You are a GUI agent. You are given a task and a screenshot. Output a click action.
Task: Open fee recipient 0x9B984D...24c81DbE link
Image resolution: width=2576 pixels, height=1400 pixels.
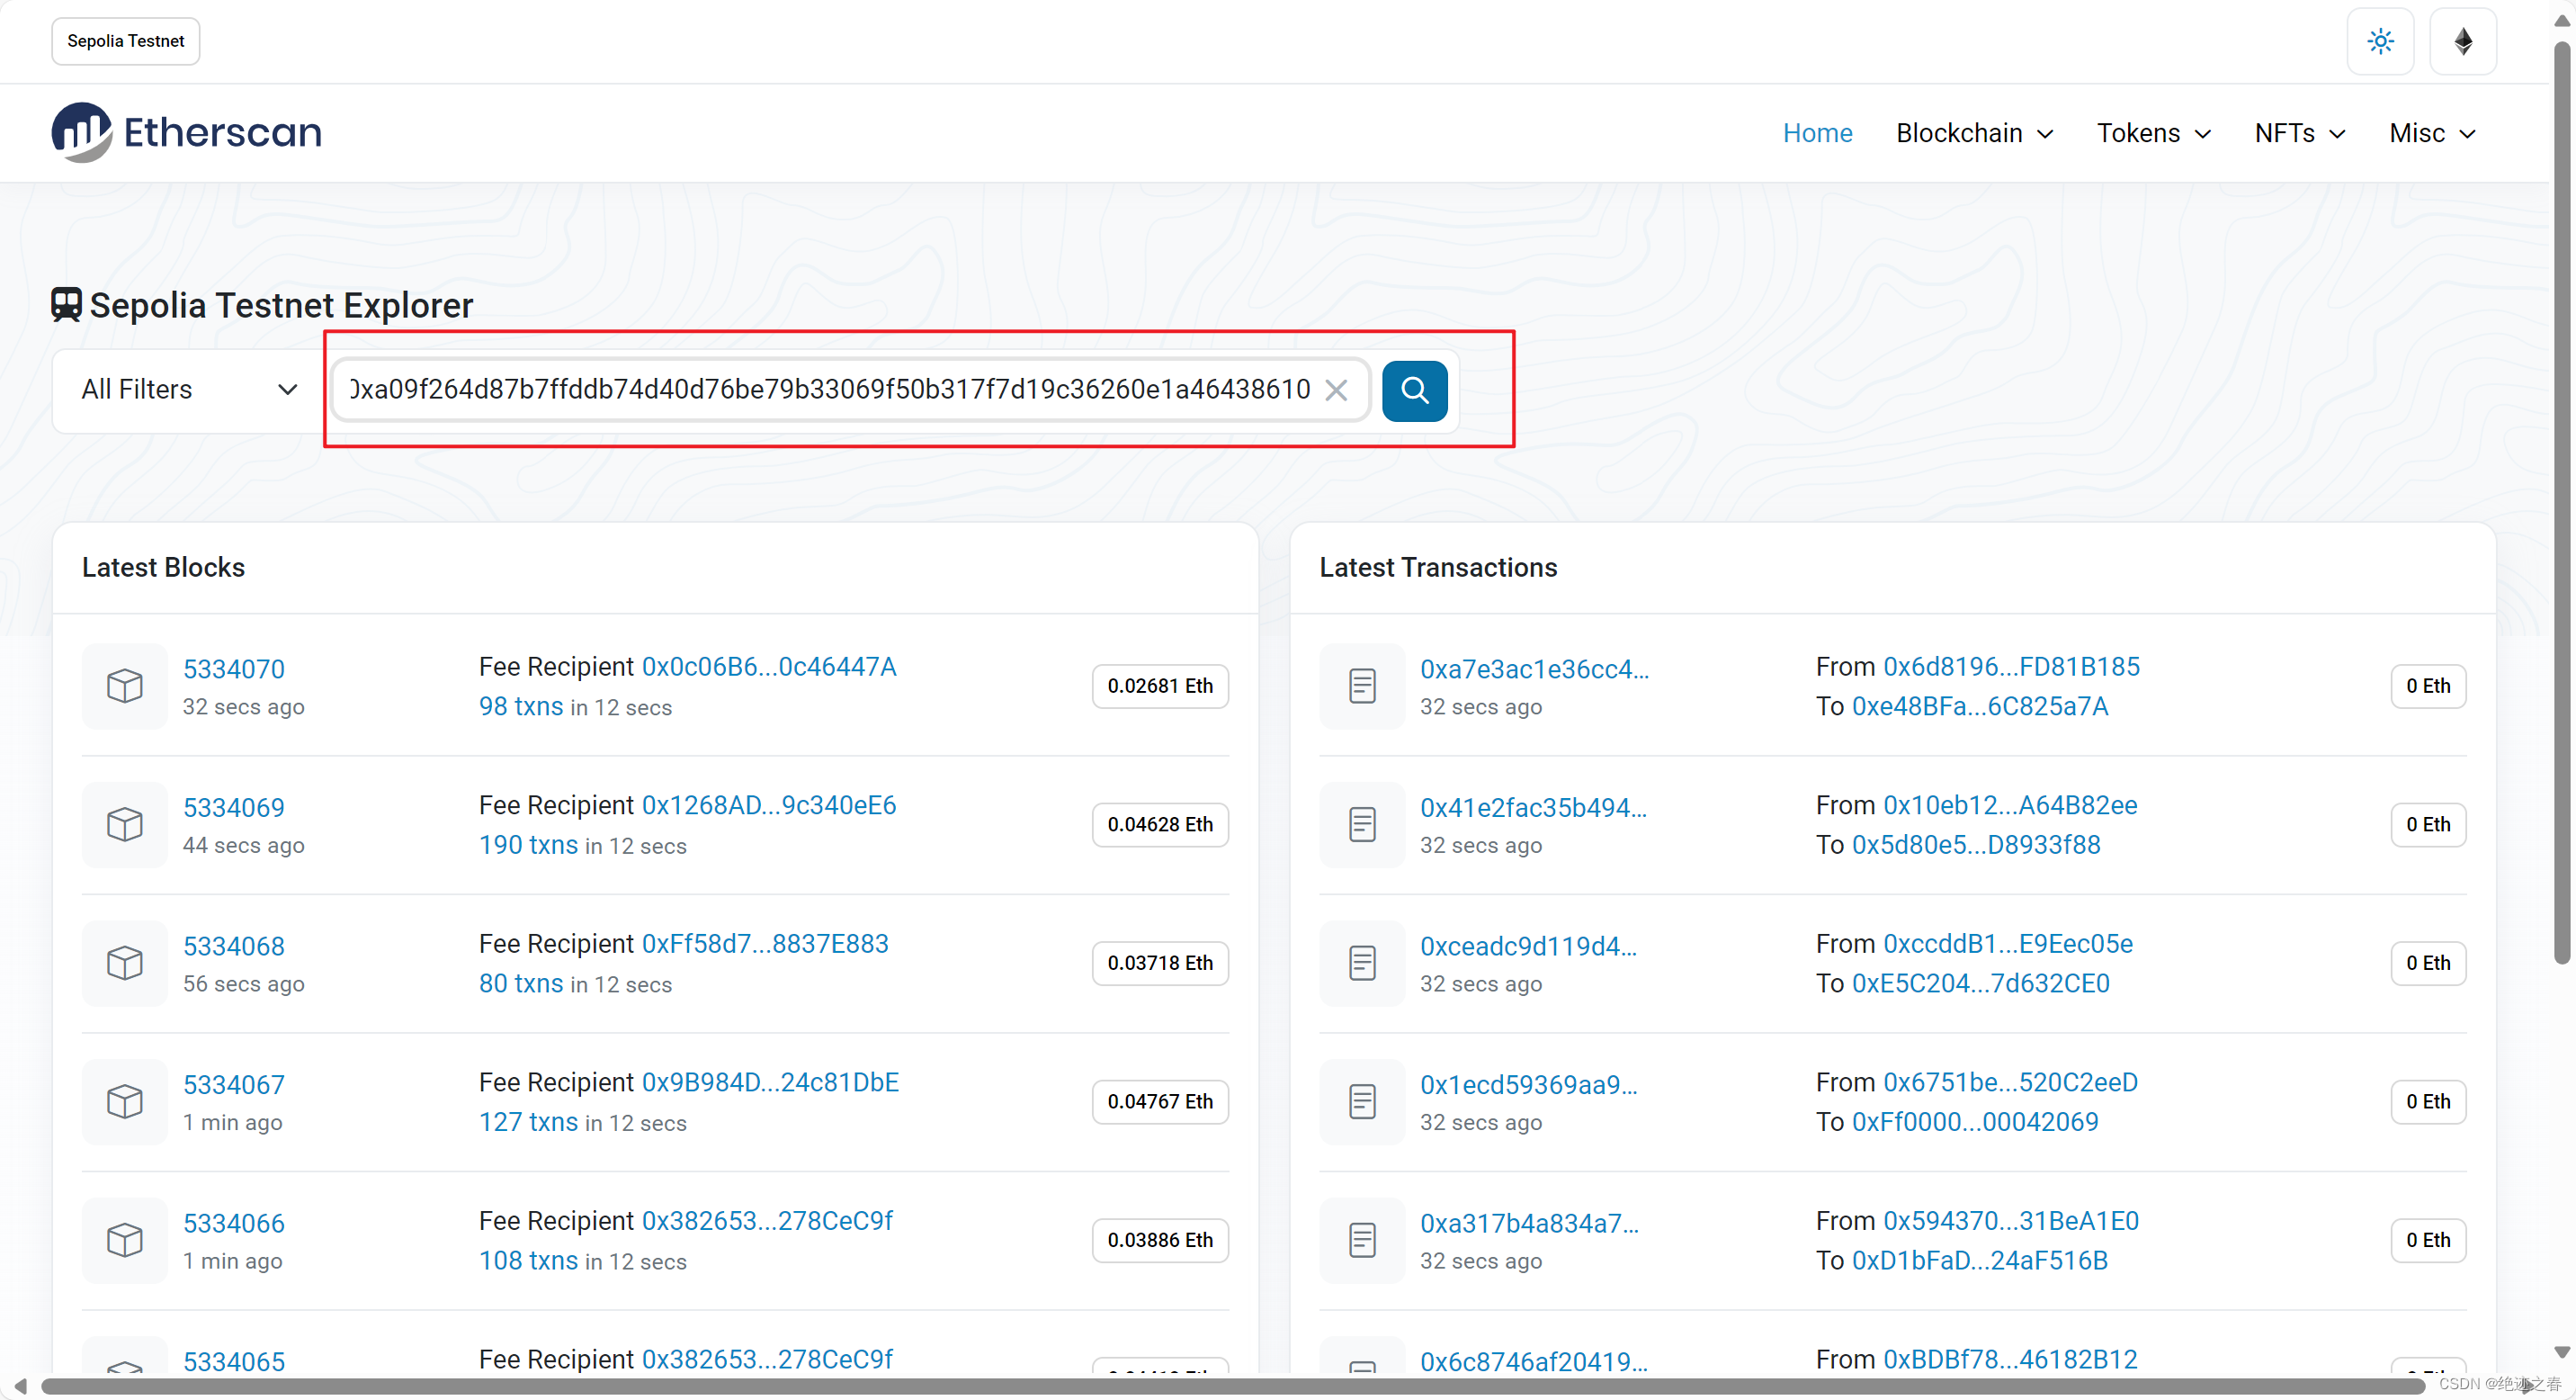point(770,1082)
